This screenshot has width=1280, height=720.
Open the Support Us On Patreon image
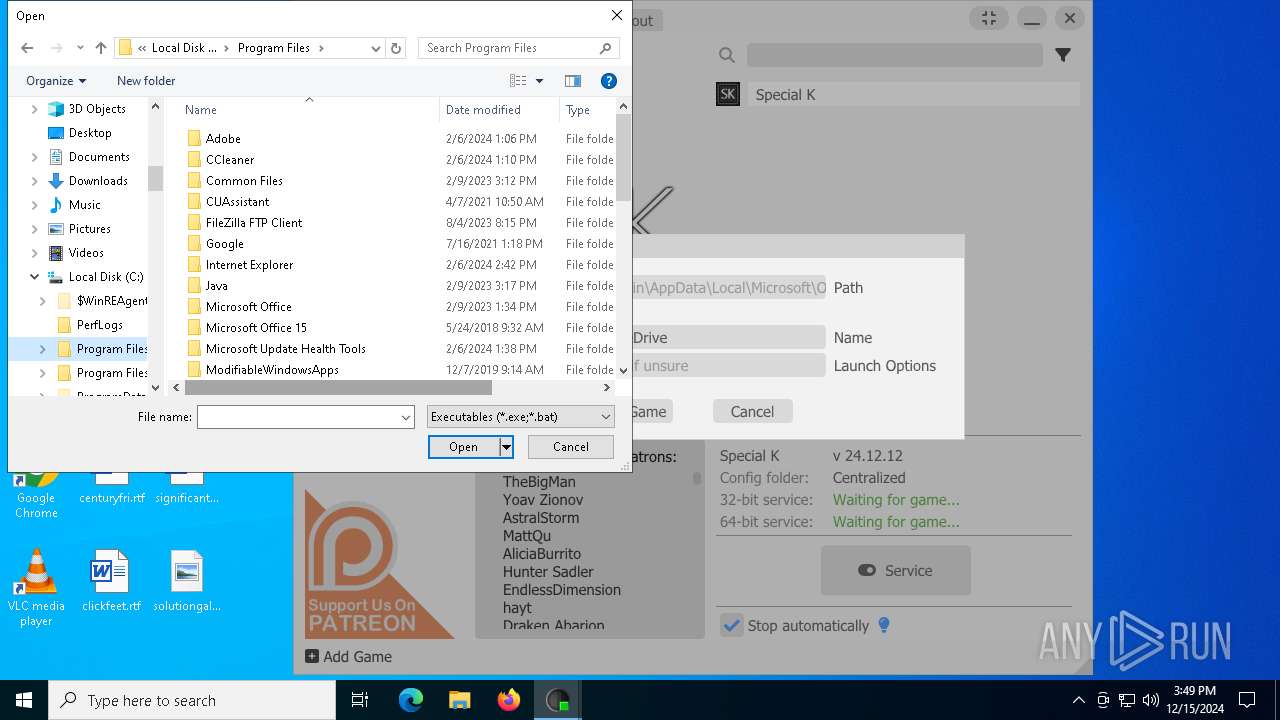click(x=380, y=563)
